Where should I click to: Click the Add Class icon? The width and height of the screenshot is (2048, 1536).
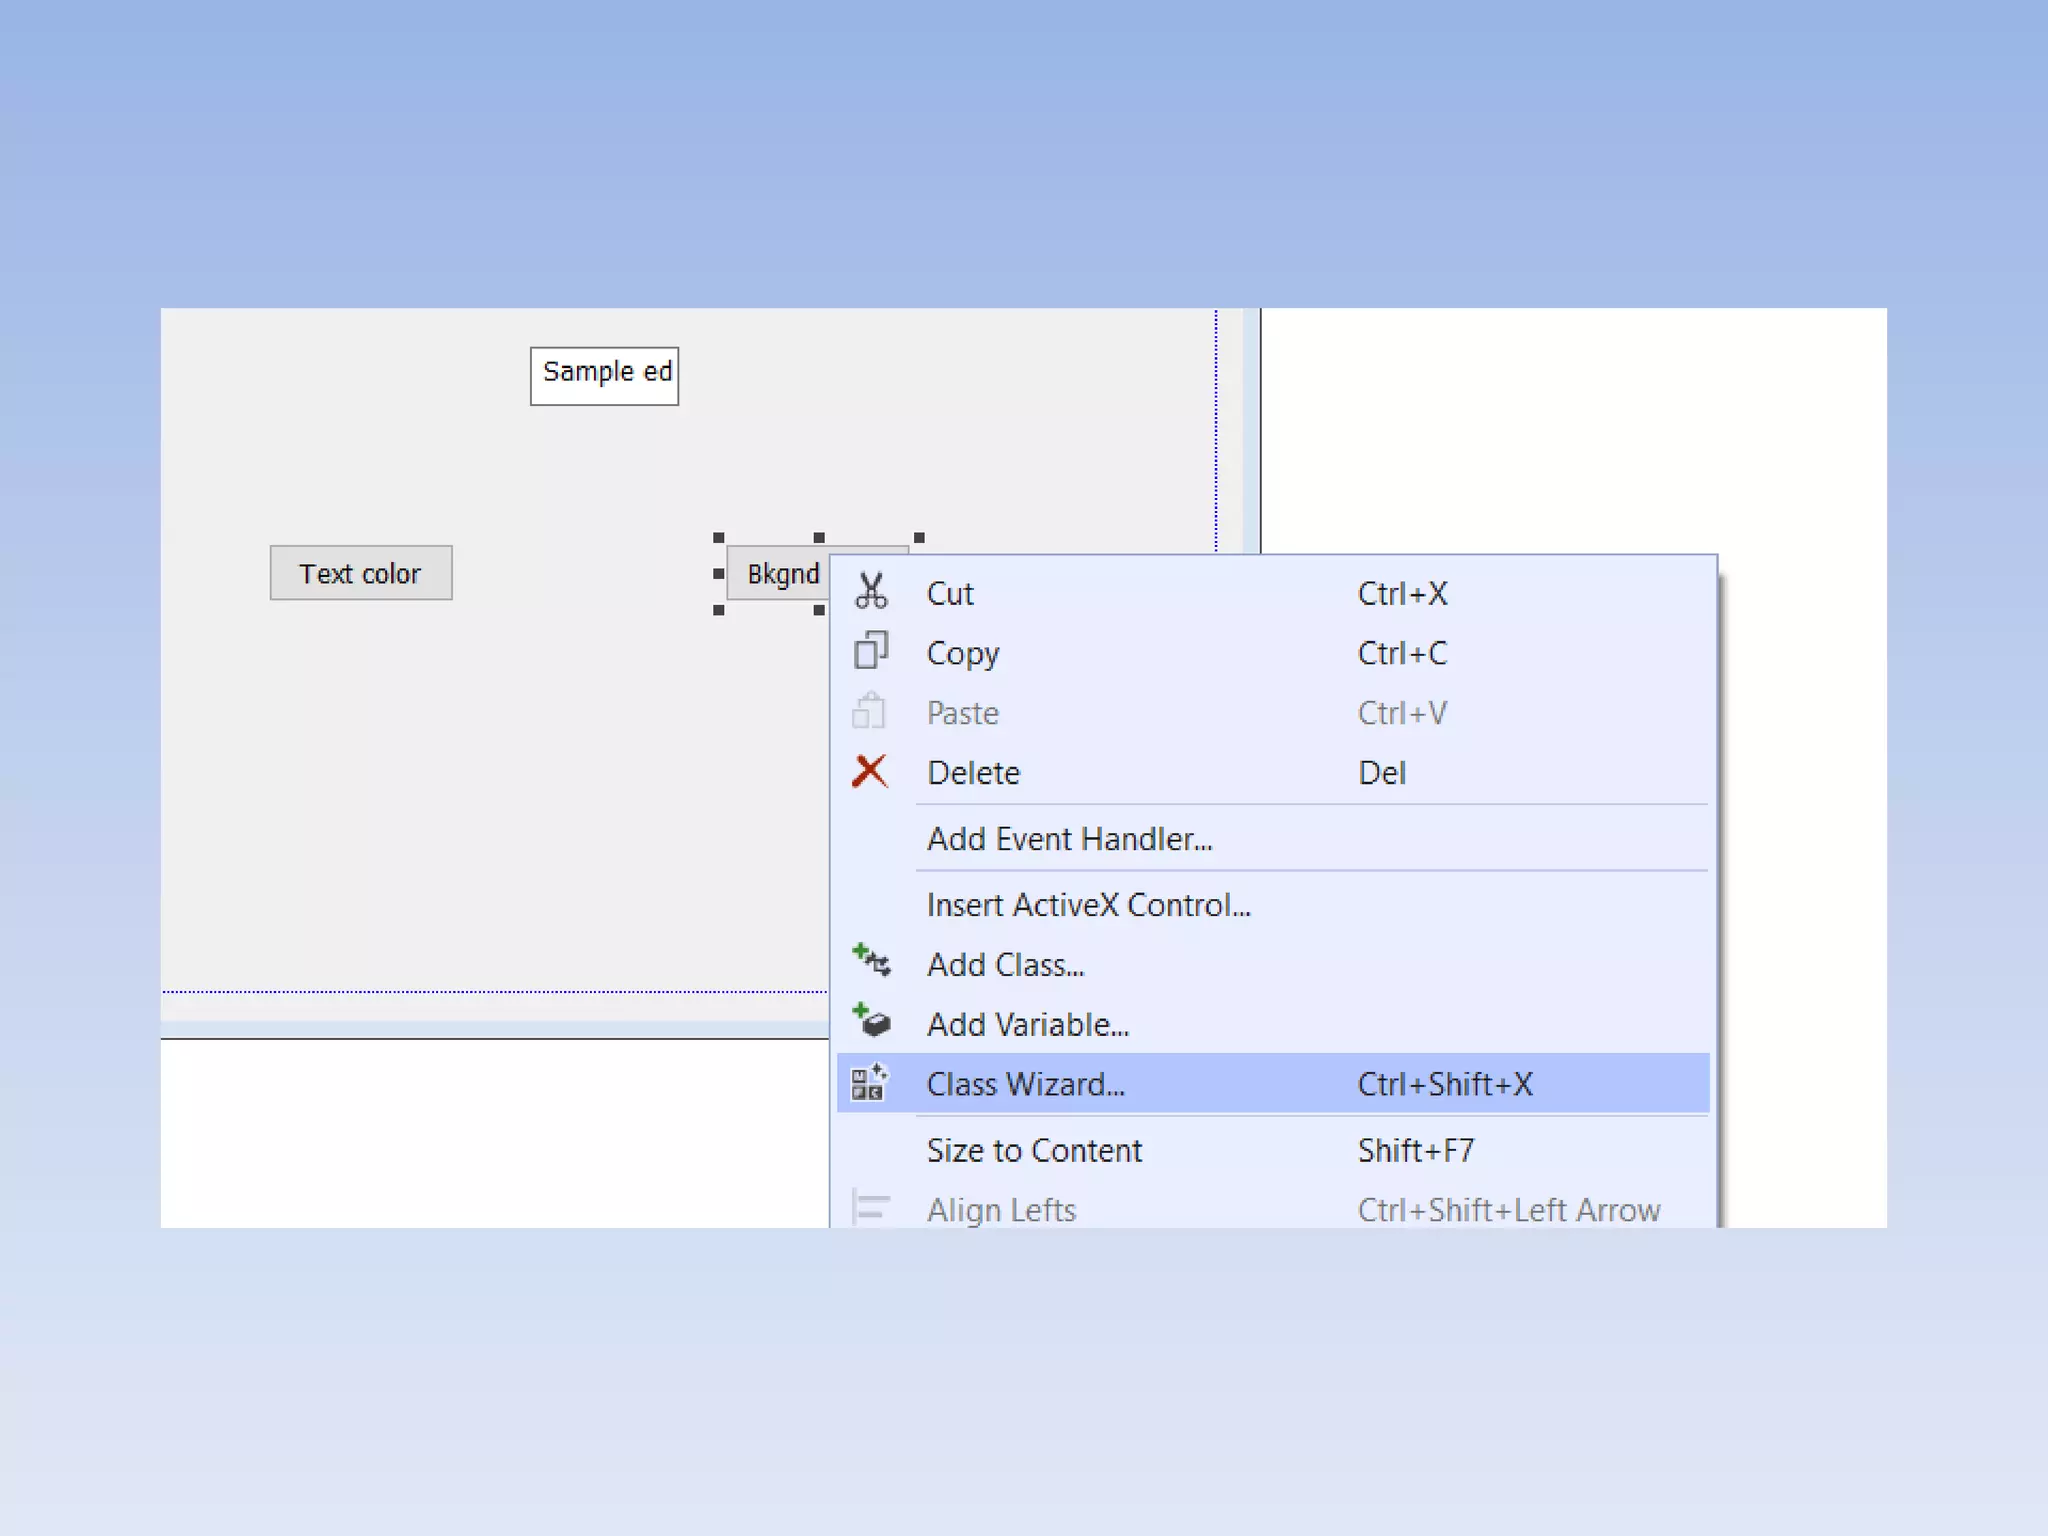[x=870, y=962]
